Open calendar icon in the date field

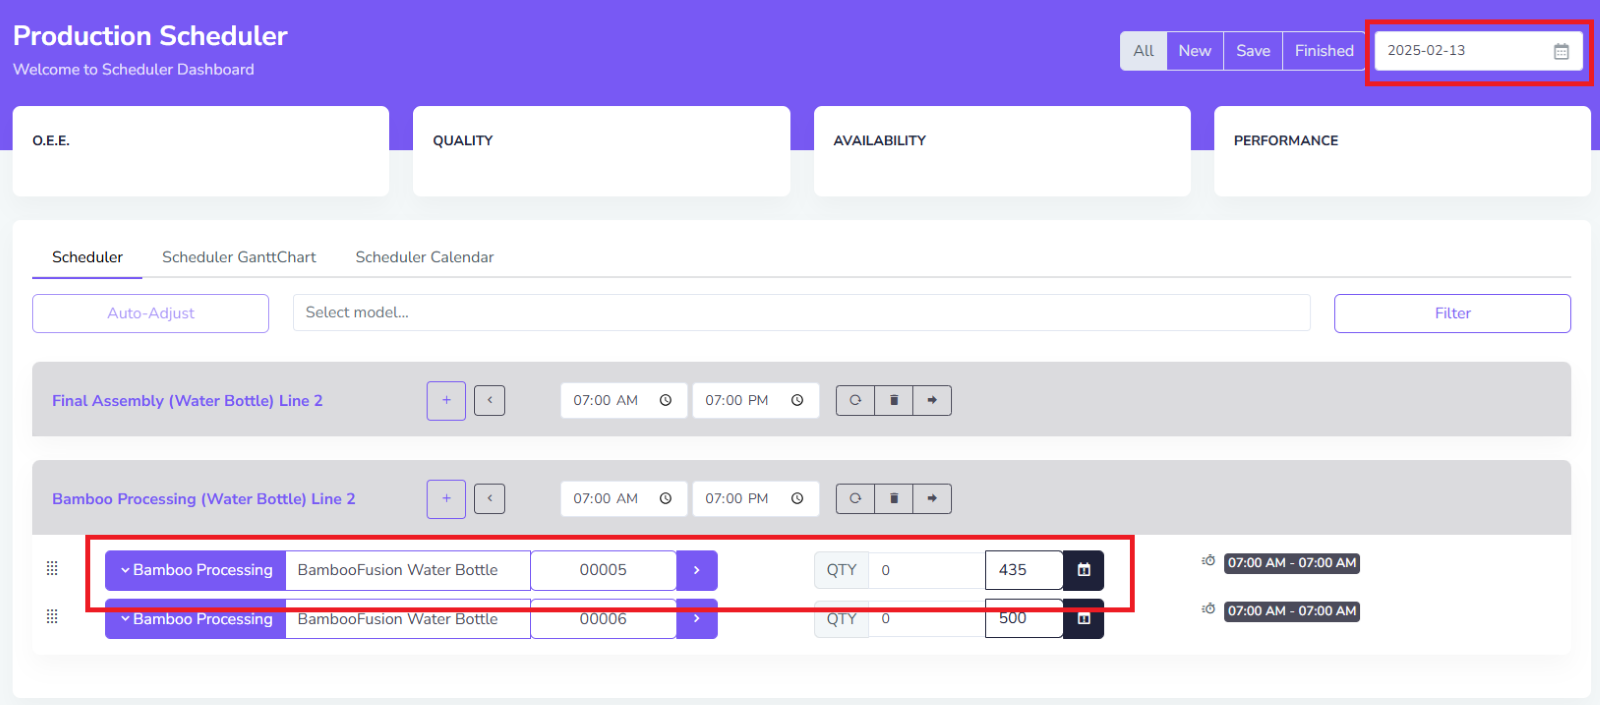1561,51
